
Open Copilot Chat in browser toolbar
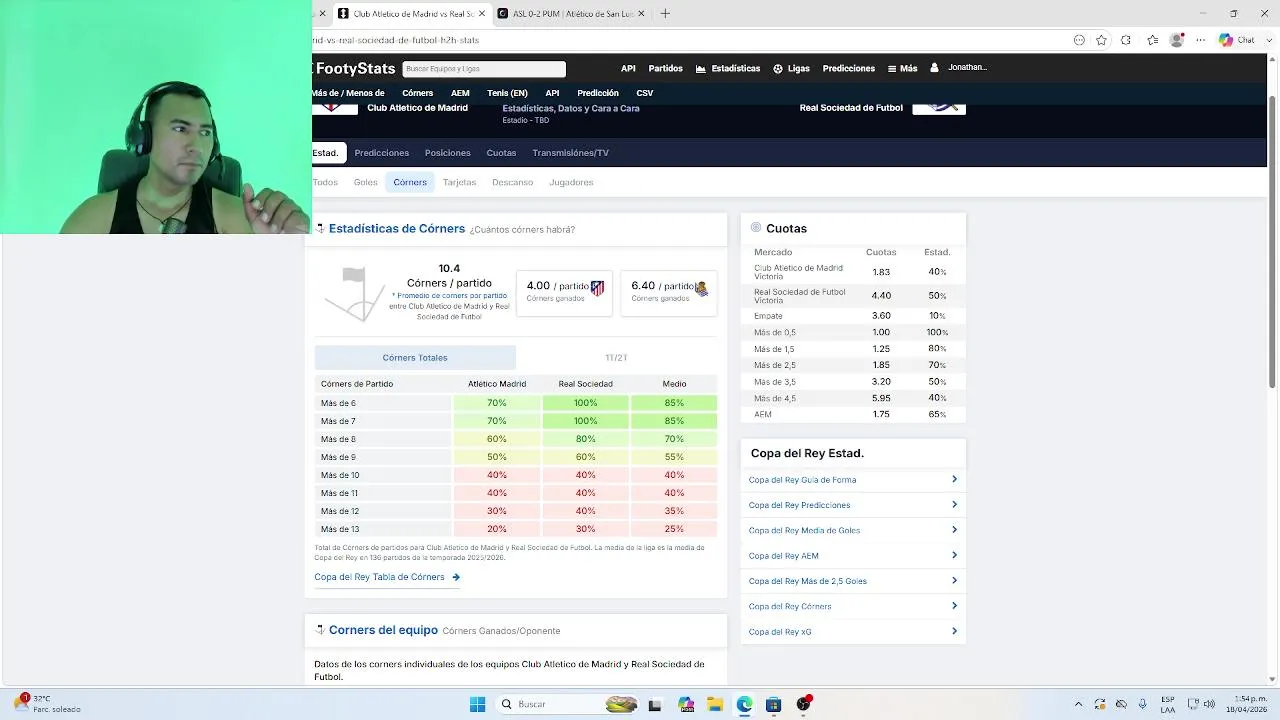[1237, 40]
